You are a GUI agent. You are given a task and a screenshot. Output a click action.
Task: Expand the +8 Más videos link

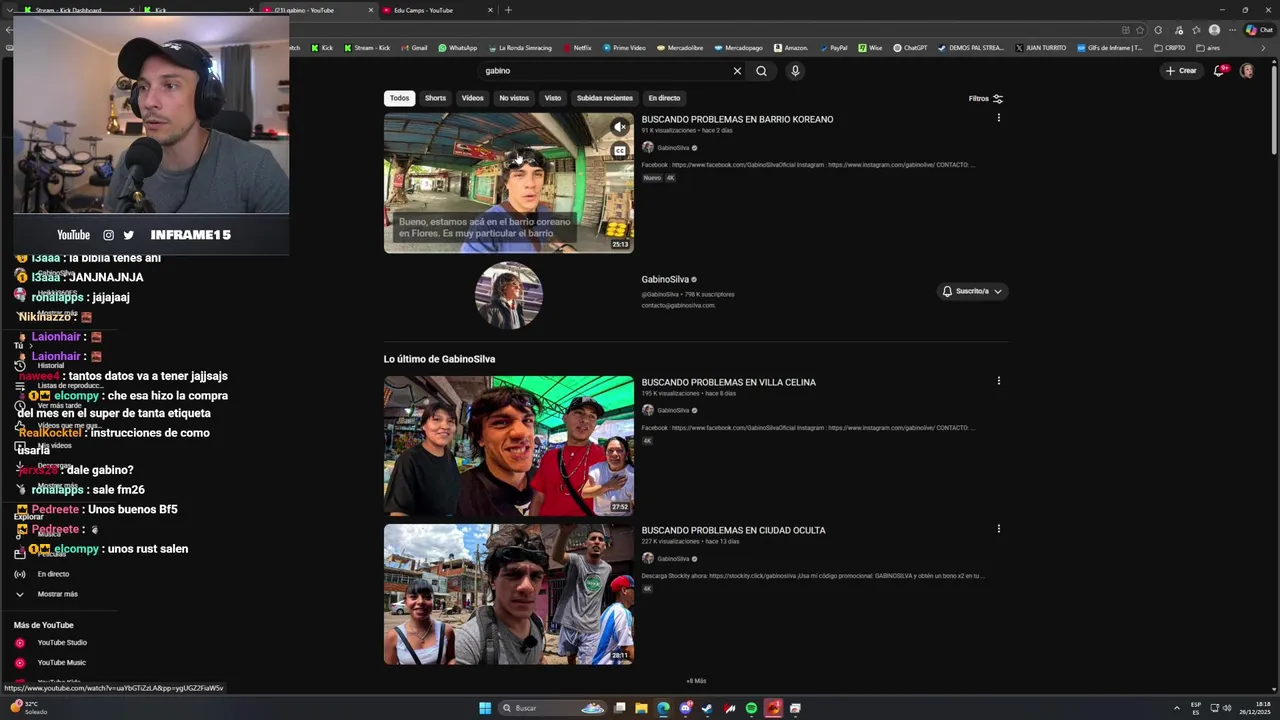click(696, 681)
